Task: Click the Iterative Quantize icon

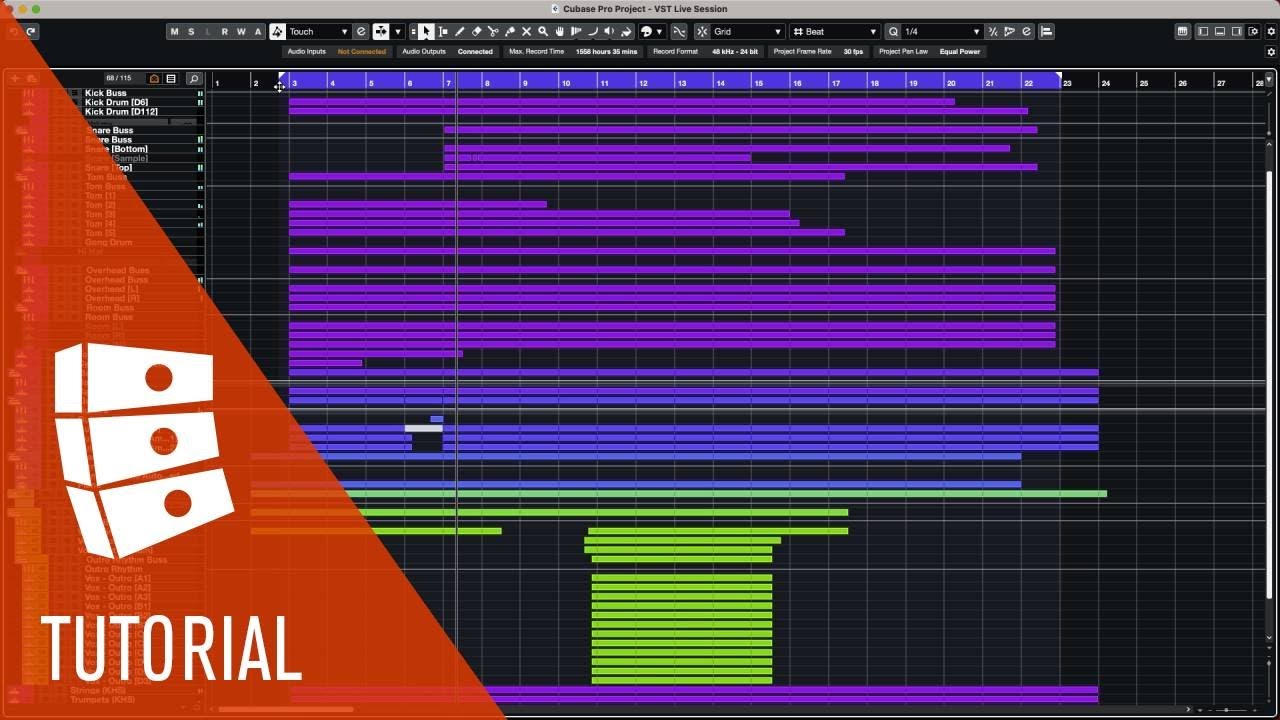Action: coord(993,32)
